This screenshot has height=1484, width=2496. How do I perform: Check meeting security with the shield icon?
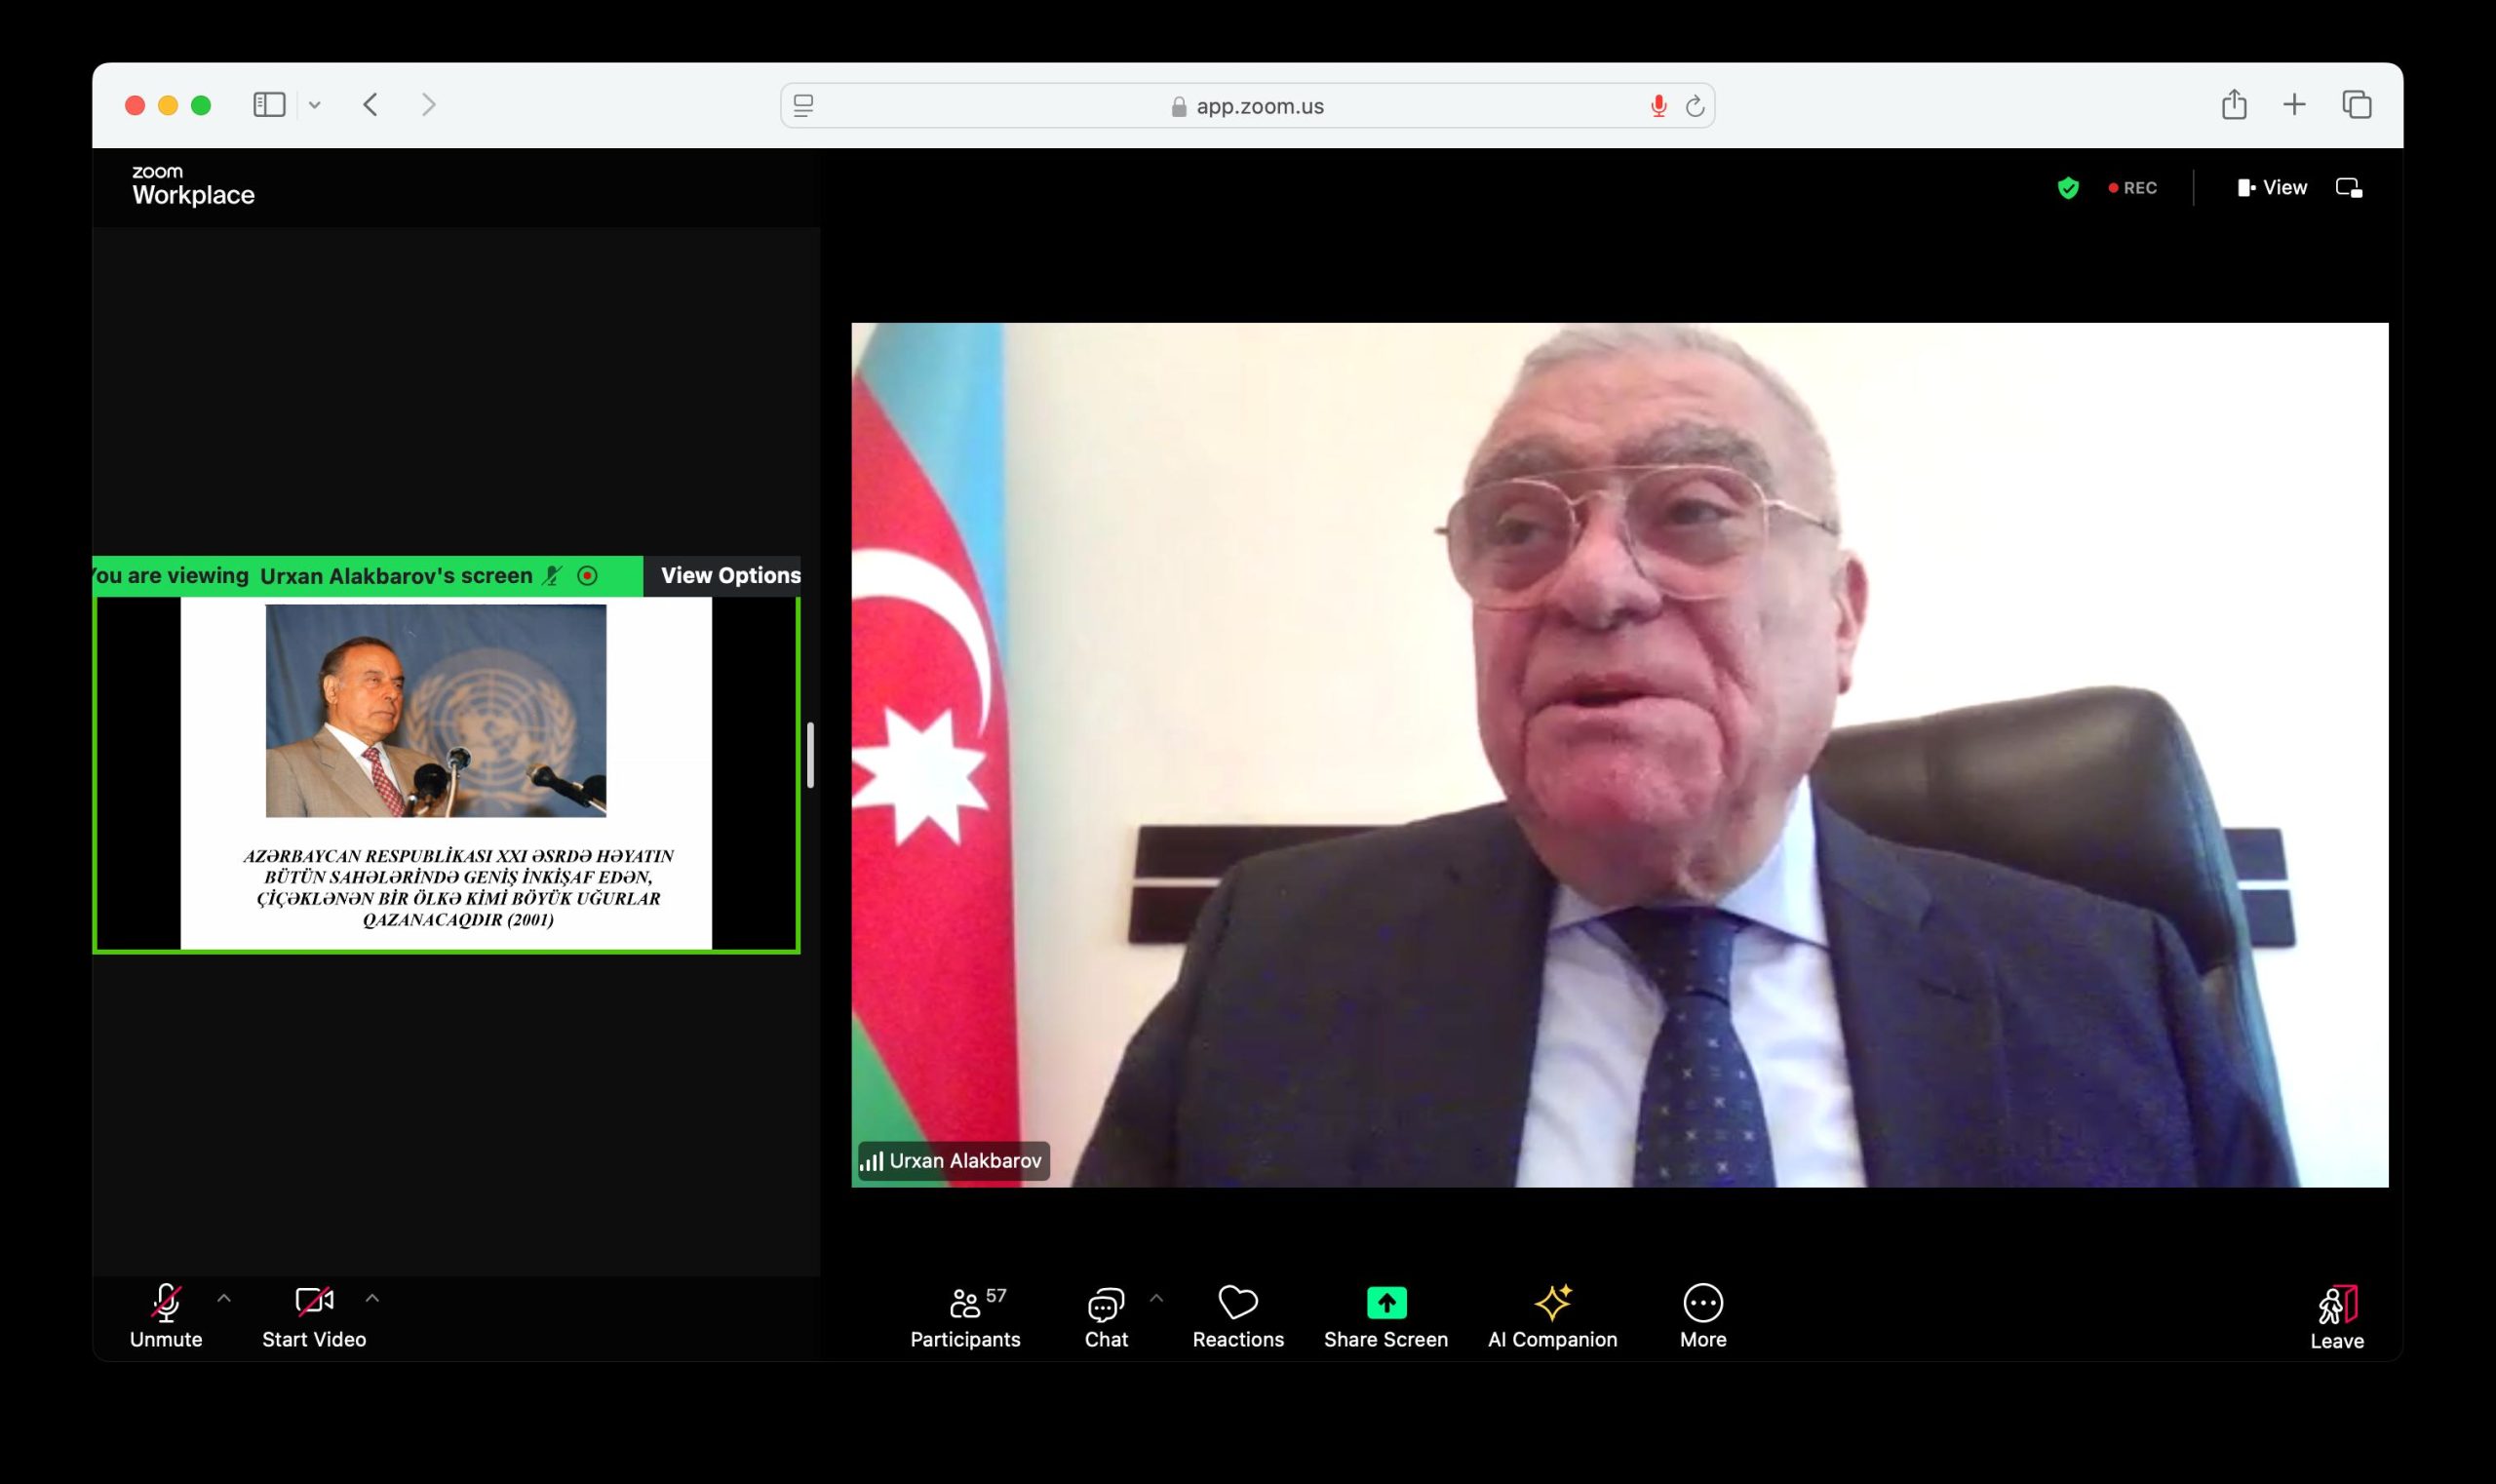click(x=2068, y=187)
